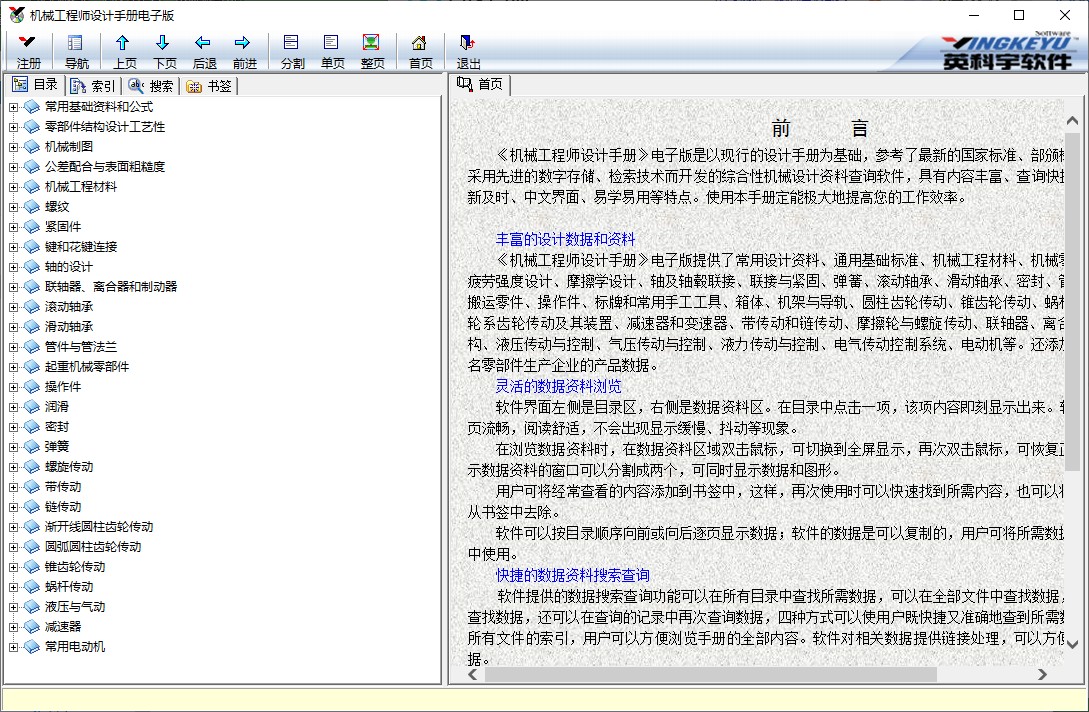Click the 注册 (Register) toolbar icon
The height and width of the screenshot is (712, 1089).
click(x=29, y=51)
